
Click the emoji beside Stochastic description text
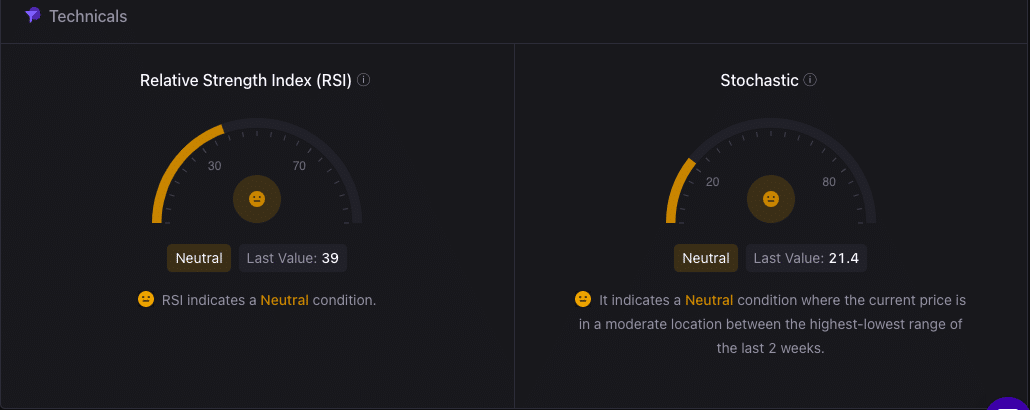pyautogui.click(x=582, y=300)
